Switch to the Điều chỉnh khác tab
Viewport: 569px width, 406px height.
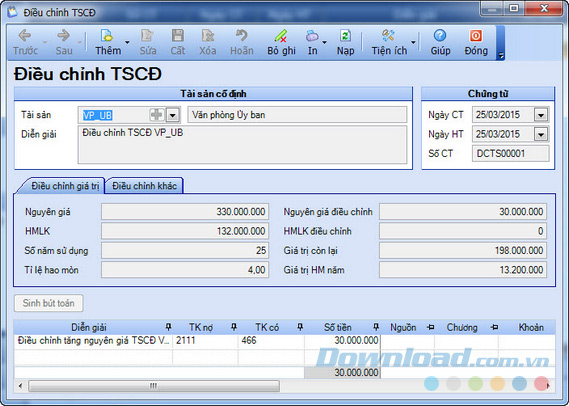(x=144, y=186)
